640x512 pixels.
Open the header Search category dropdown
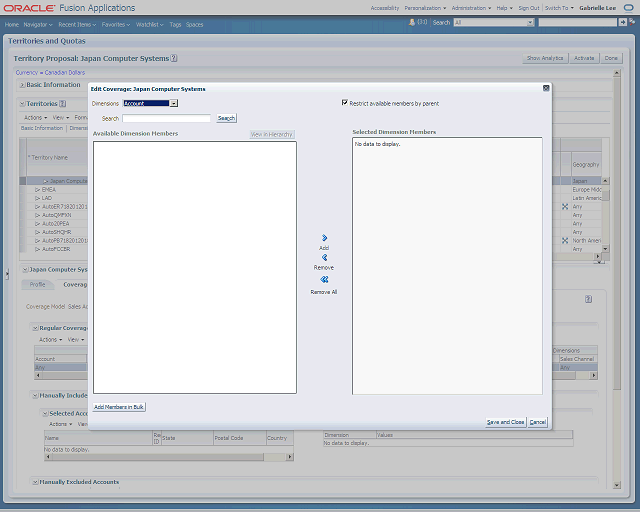tap(530, 22)
